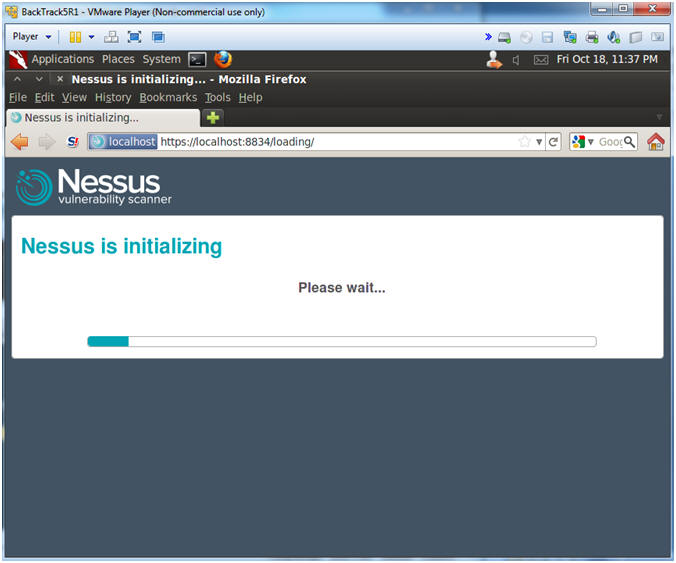Expand VMware devices chevron
This screenshot has height=563, width=676.
(488, 37)
